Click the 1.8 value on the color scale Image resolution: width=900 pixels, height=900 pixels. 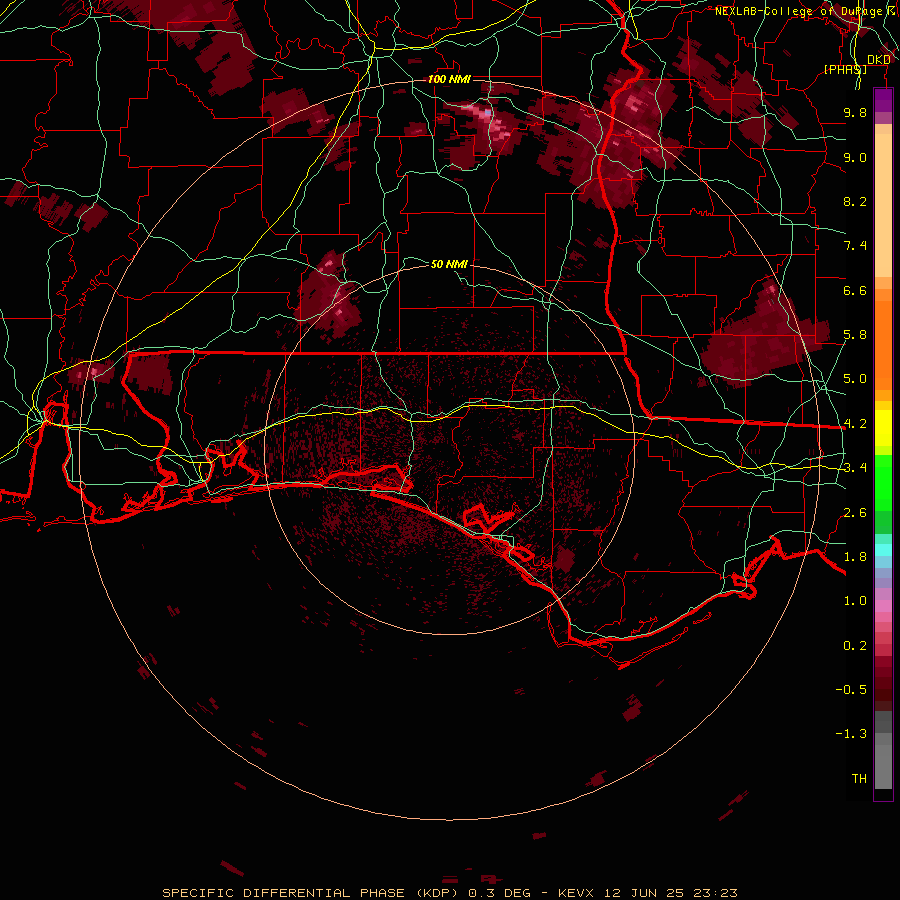point(855,557)
